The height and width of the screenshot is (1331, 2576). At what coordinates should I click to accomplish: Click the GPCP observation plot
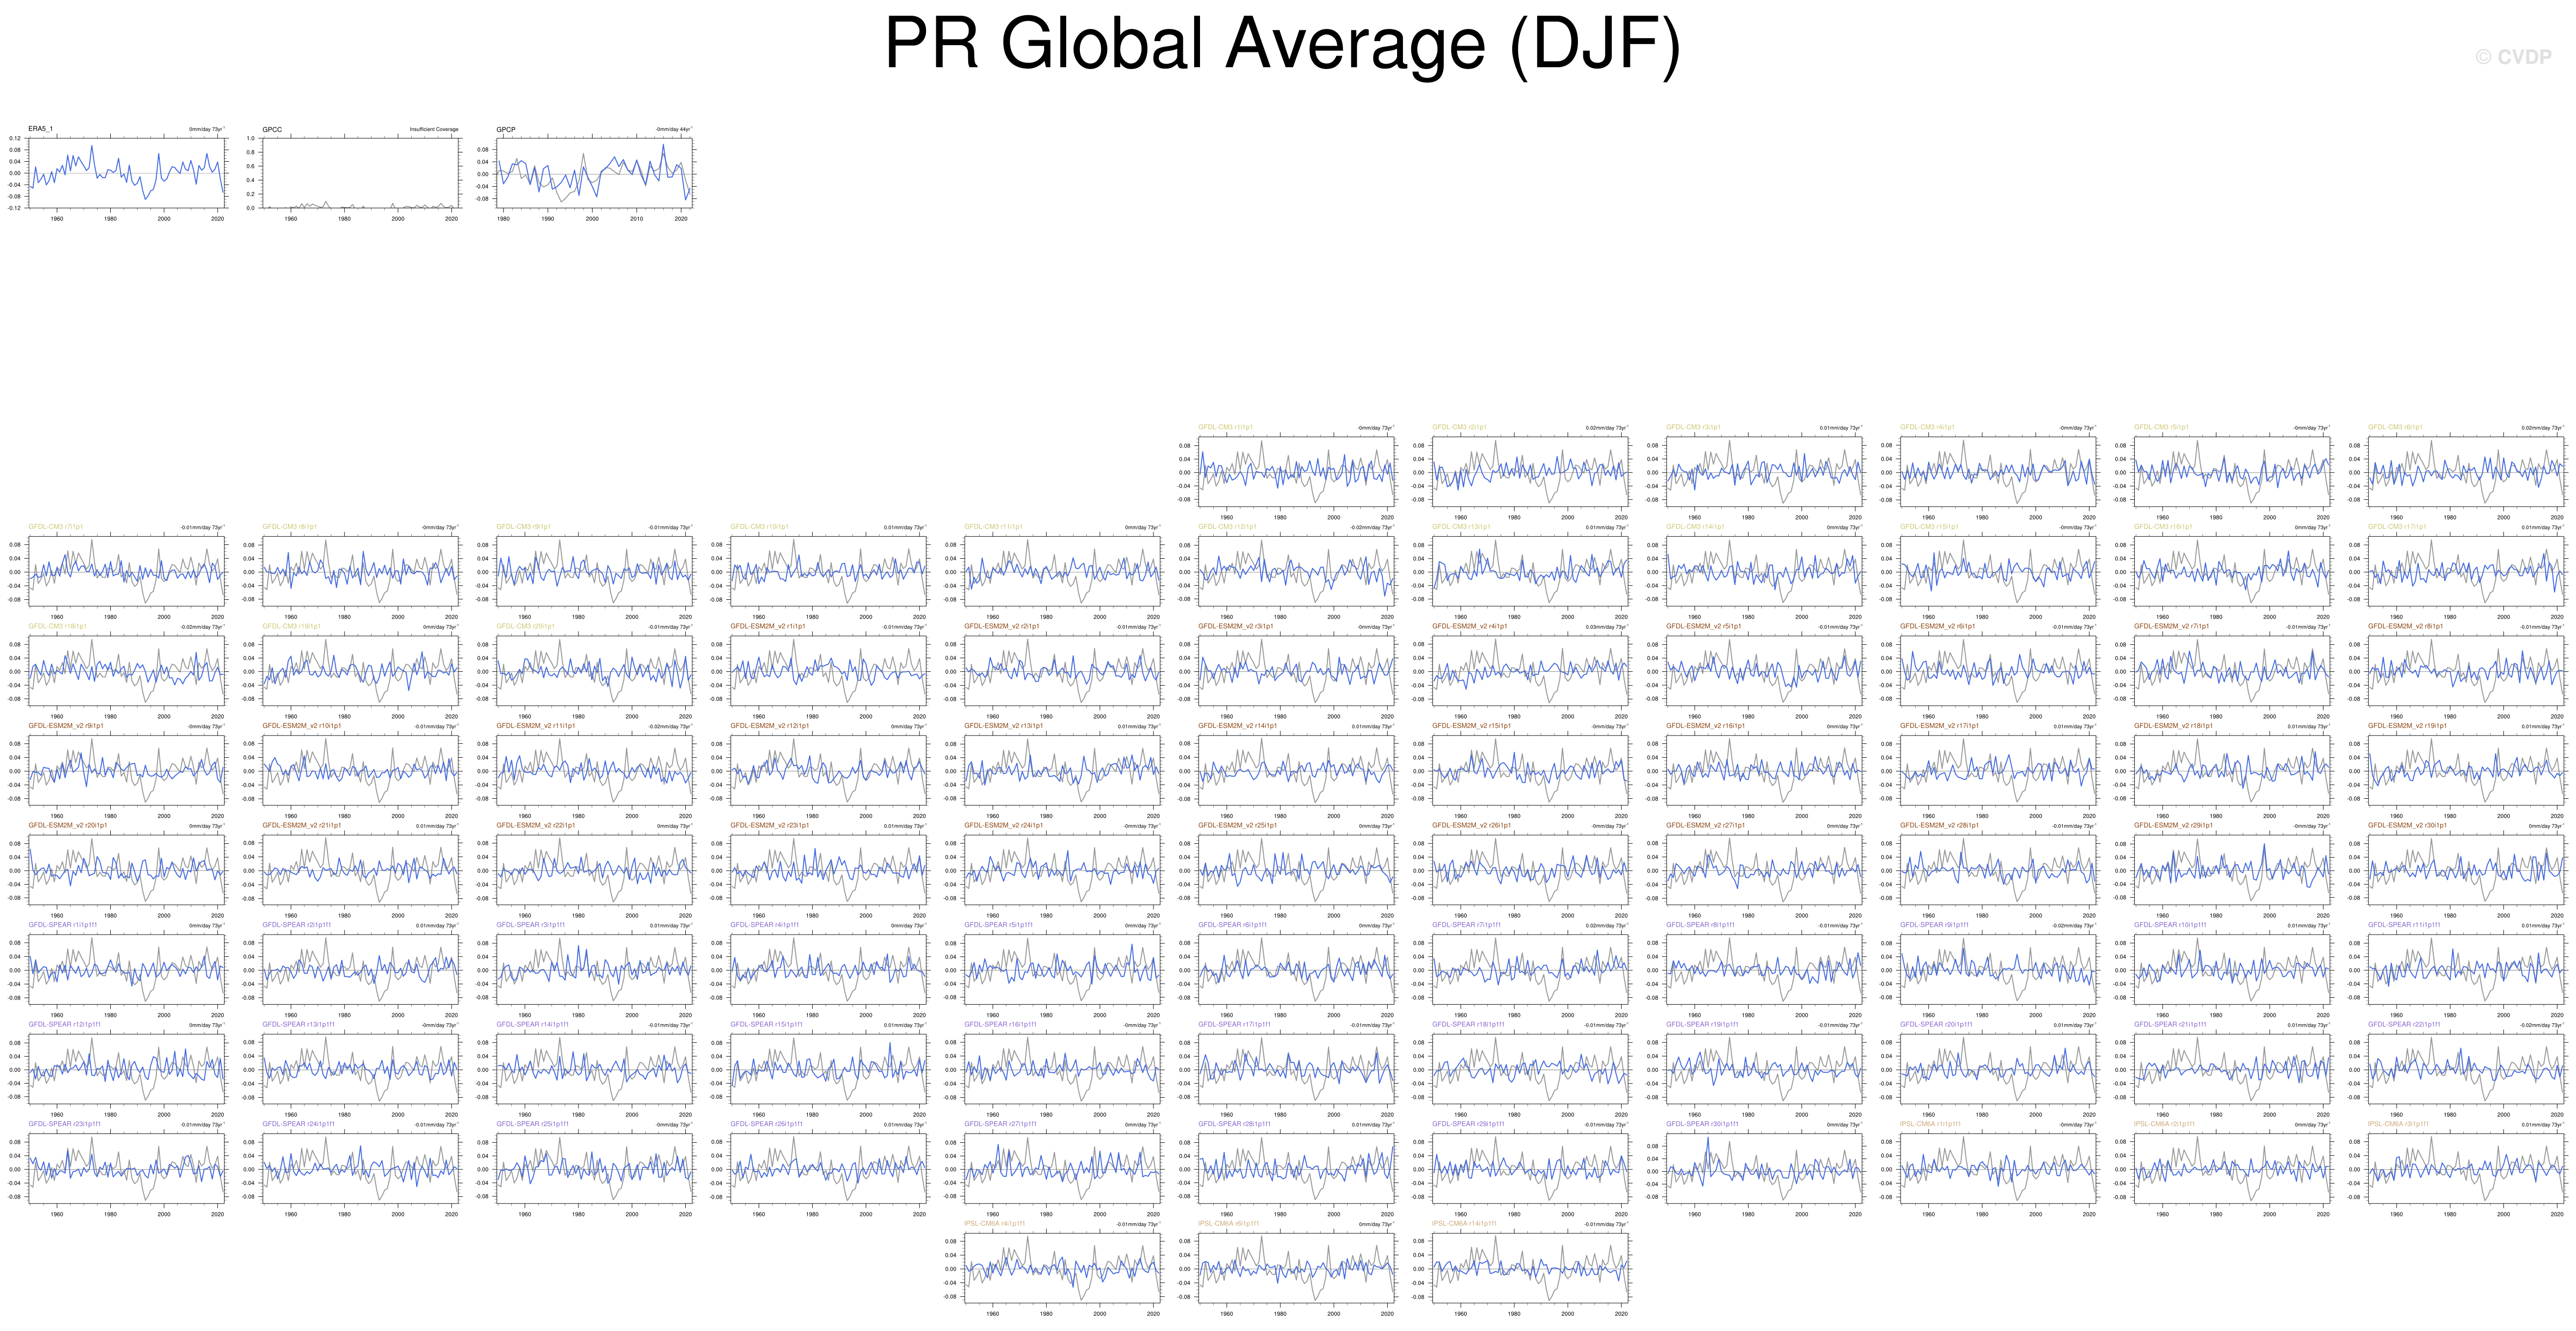[x=594, y=173]
